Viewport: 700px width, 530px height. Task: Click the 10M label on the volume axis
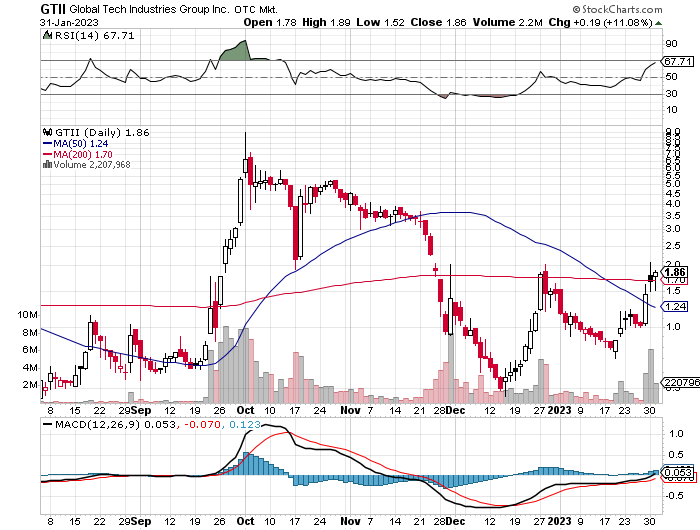pyautogui.click(x=27, y=315)
